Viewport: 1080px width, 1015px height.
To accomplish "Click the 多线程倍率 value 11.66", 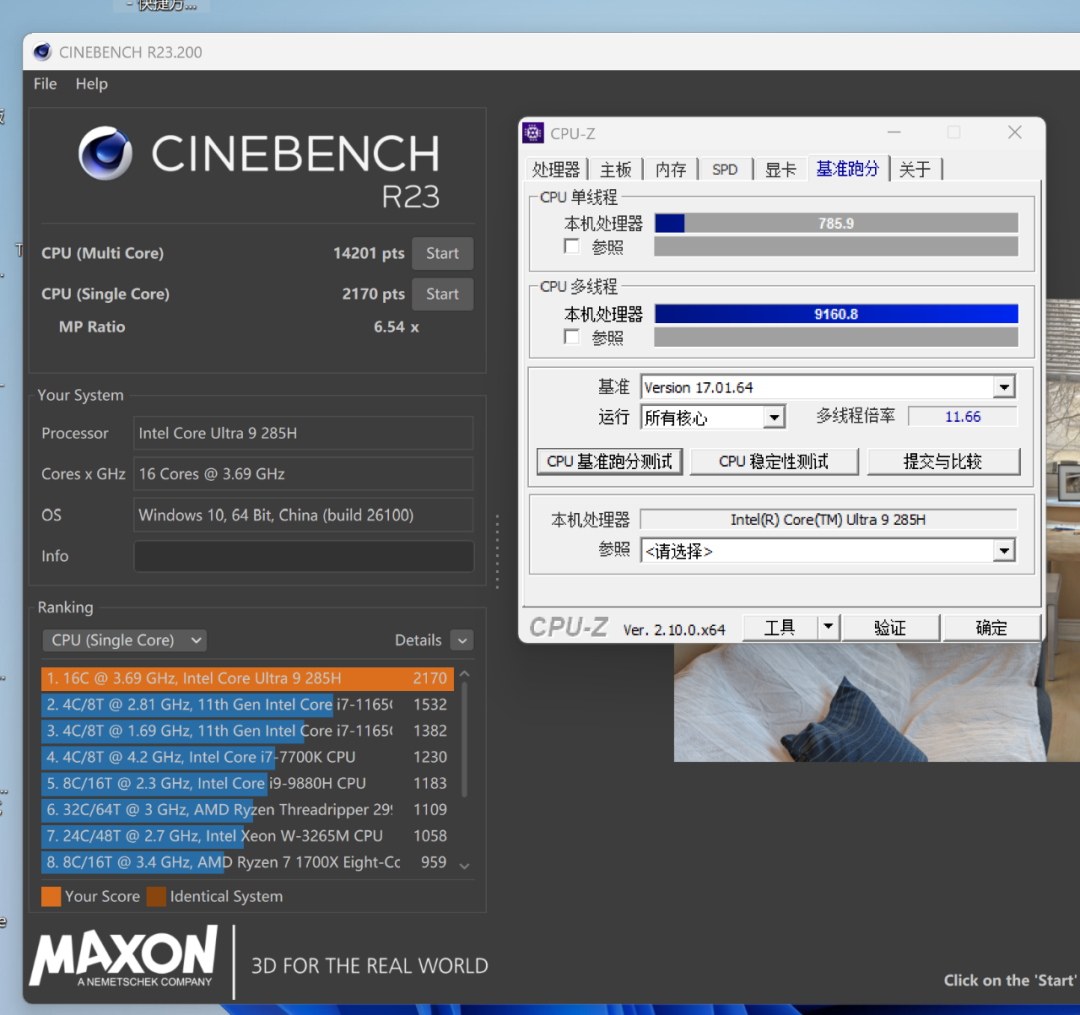I will click(x=962, y=417).
